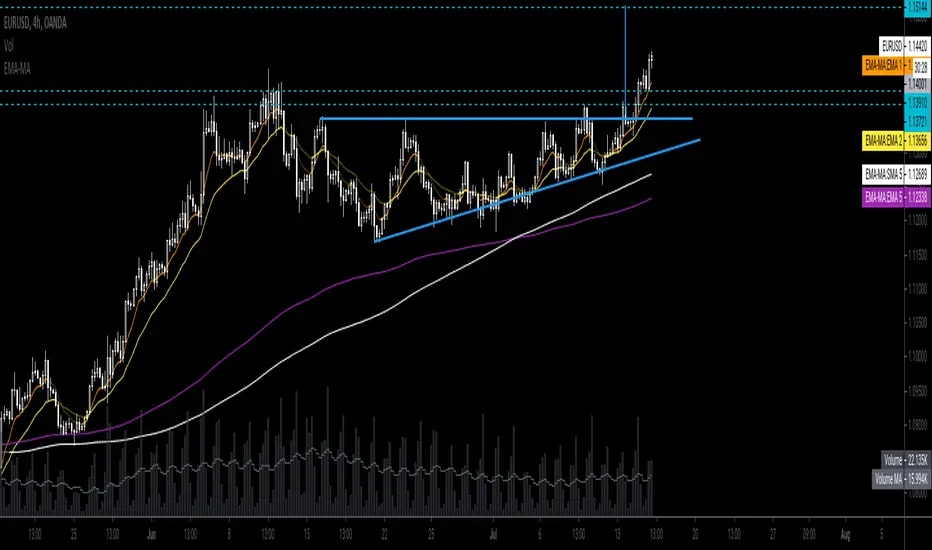Image resolution: width=932 pixels, height=550 pixels.
Task: Select the EMA-MA indicator legend label
Action: [17, 69]
